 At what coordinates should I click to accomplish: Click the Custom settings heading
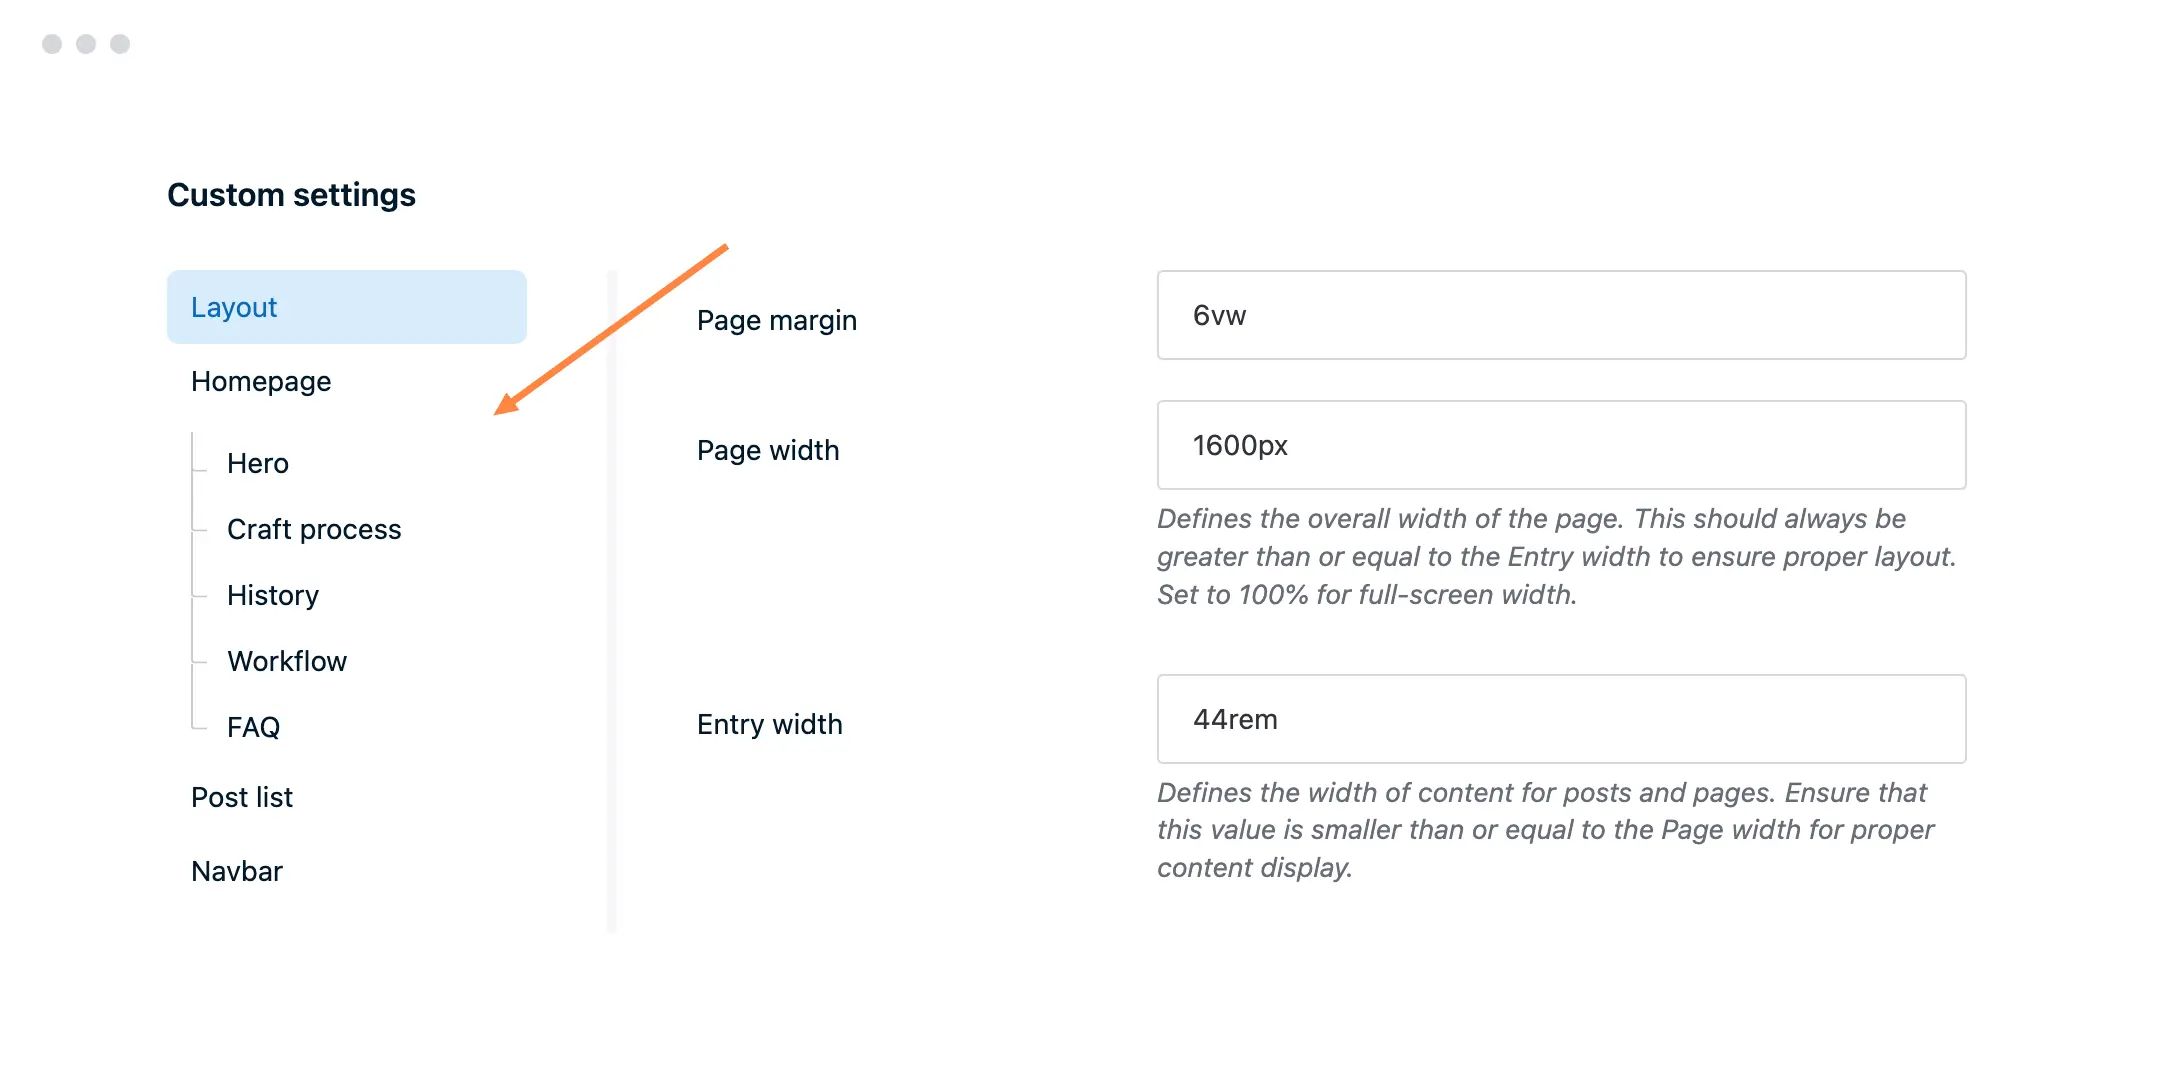(292, 194)
